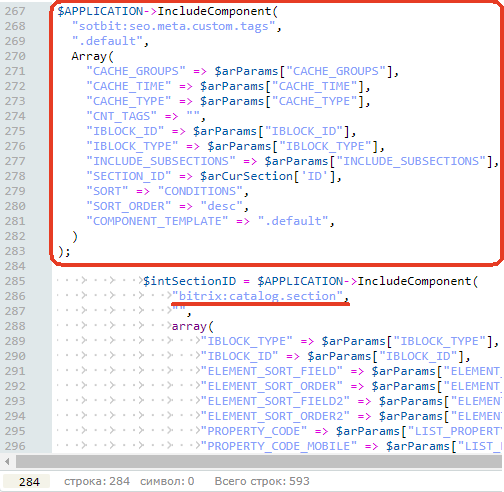This screenshot has width=504, height=492.
Task: Click the "строка: 284" status text
Action: (x=97, y=481)
